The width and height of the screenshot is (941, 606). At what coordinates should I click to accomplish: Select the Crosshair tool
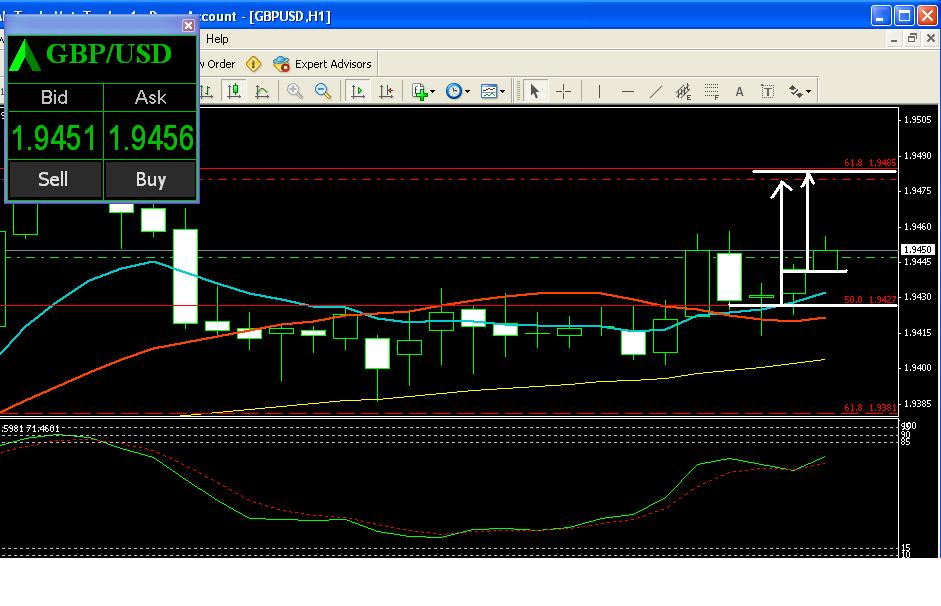[x=564, y=91]
